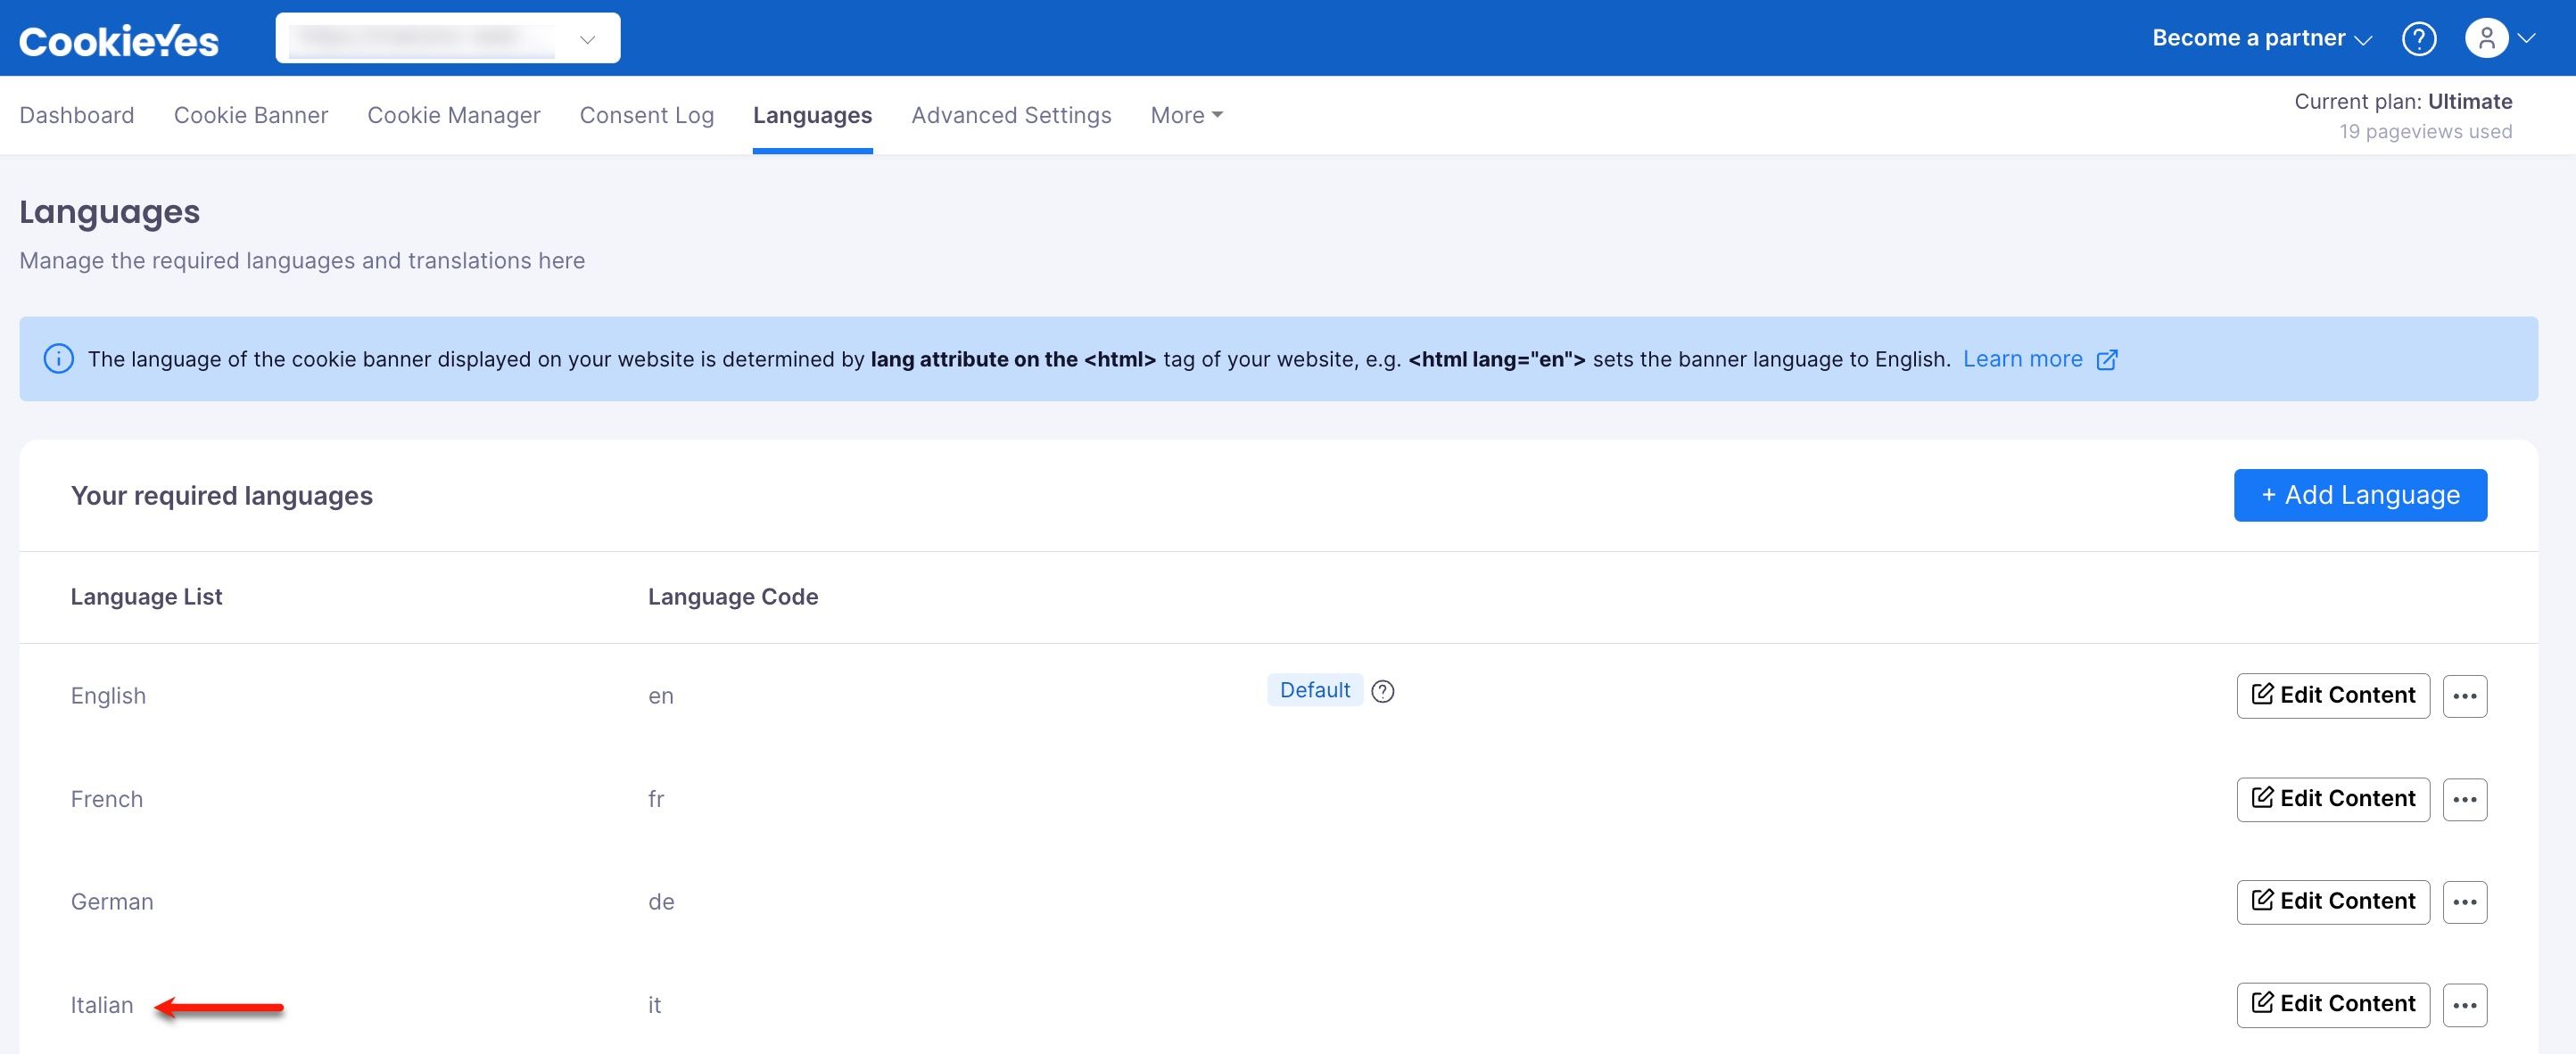Click the Default badge on English row
This screenshot has height=1054, width=2576.
tap(1314, 690)
